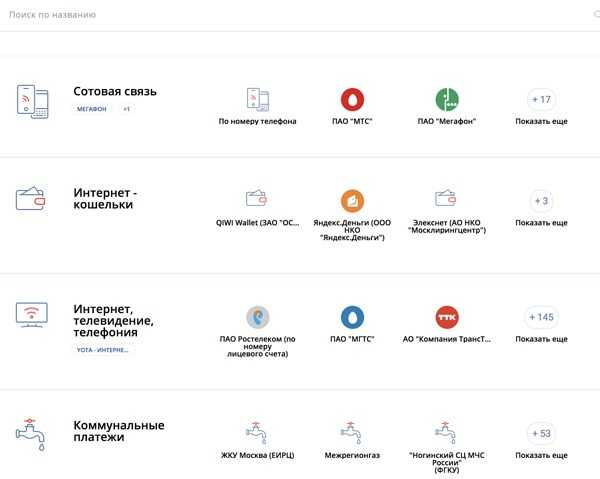Open the Интернет - кошельки heading
Image resolution: width=600 pixels, height=479 pixels.
pyautogui.click(x=105, y=198)
